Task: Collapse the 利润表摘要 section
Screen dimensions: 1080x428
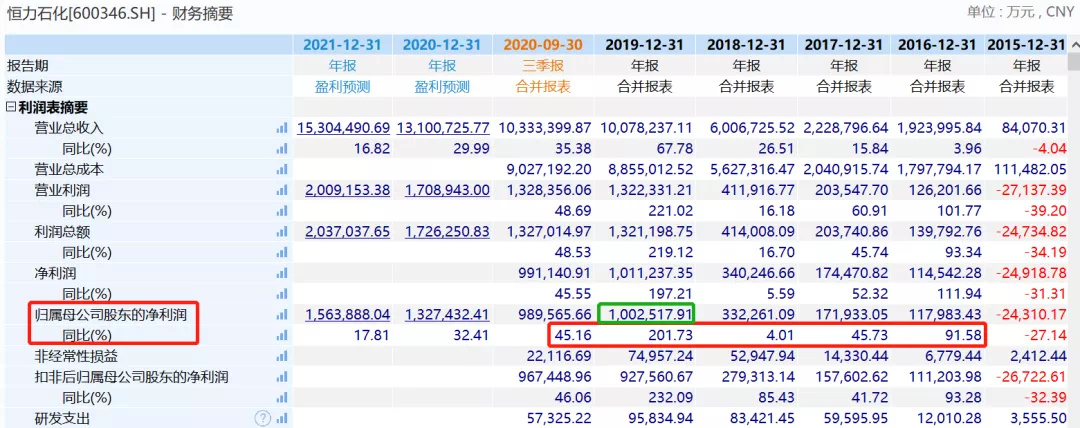Action: pos(10,108)
